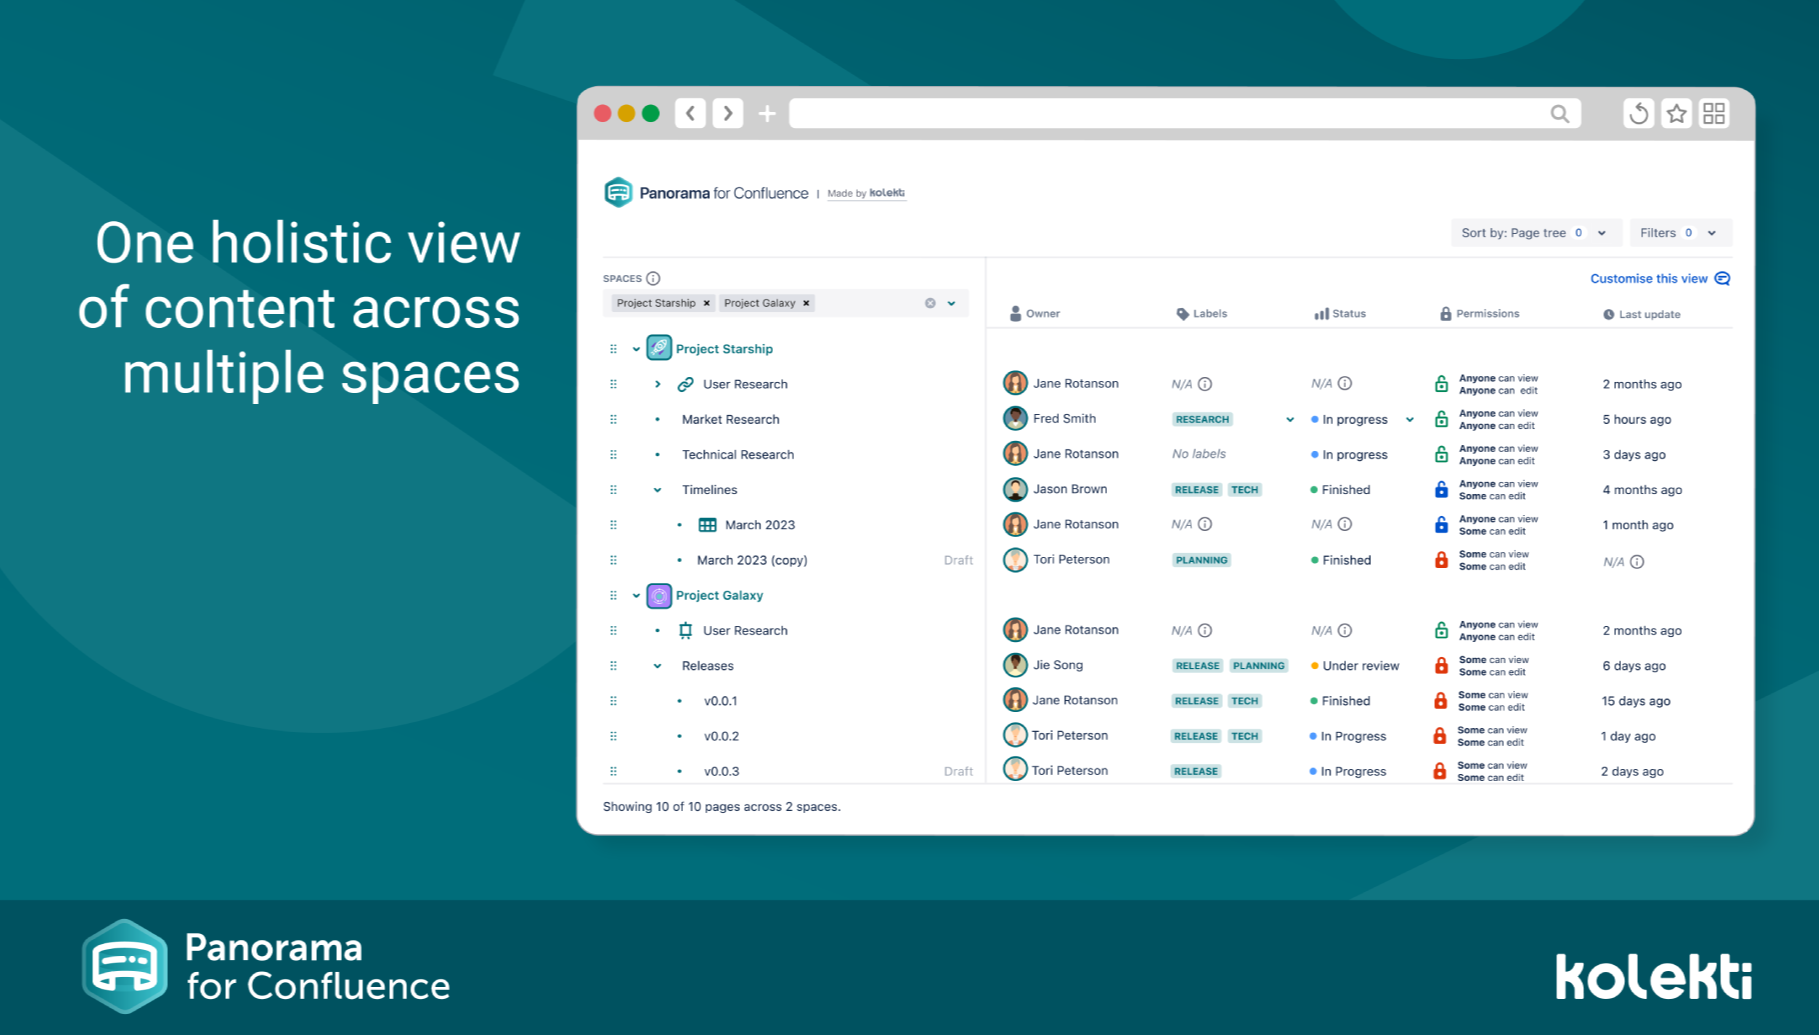
Task: Open the Project Starship space link
Action: (x=724, y=349)
